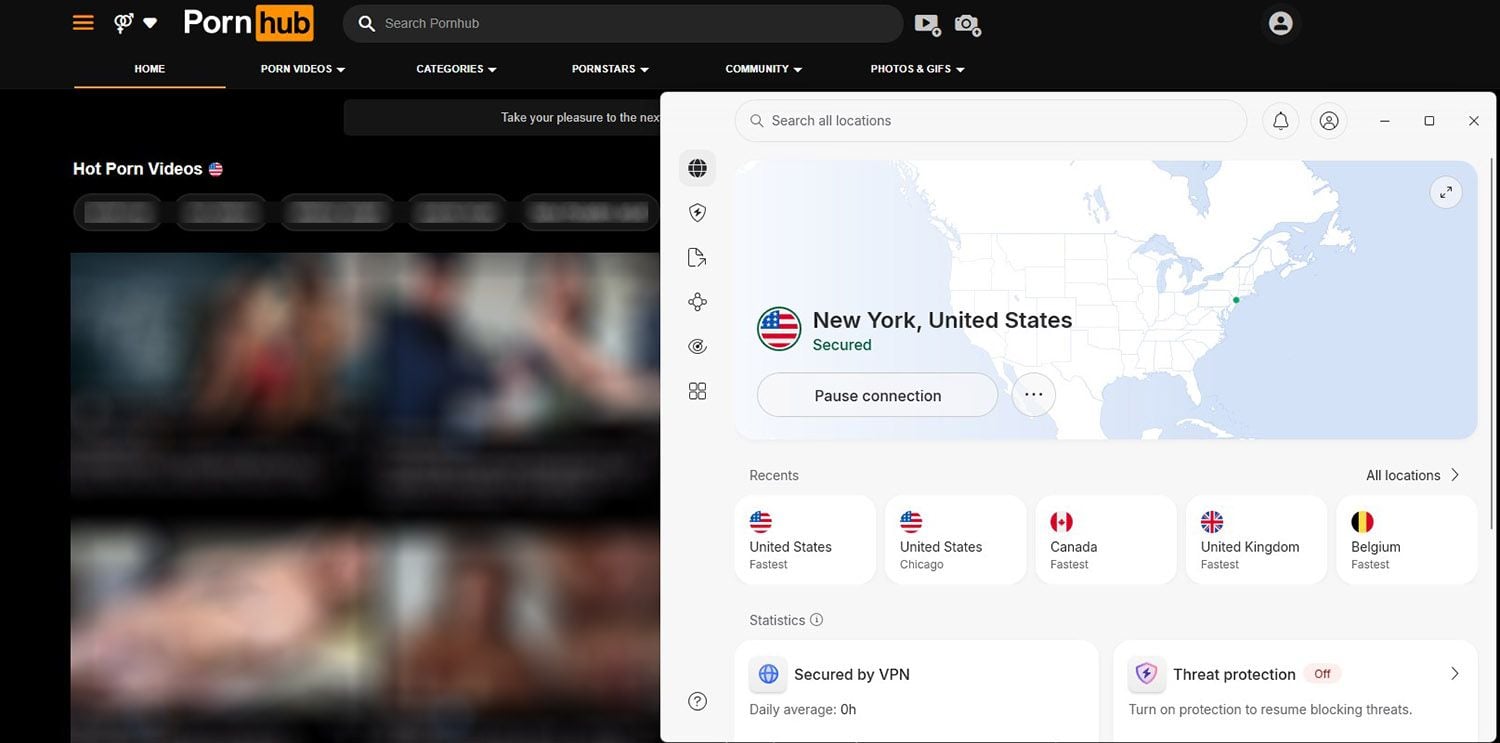This screenshot has height=743, width=1500.
Task: Click New York, United States heading
Action: pyautogui.click(x=942, y=320)
